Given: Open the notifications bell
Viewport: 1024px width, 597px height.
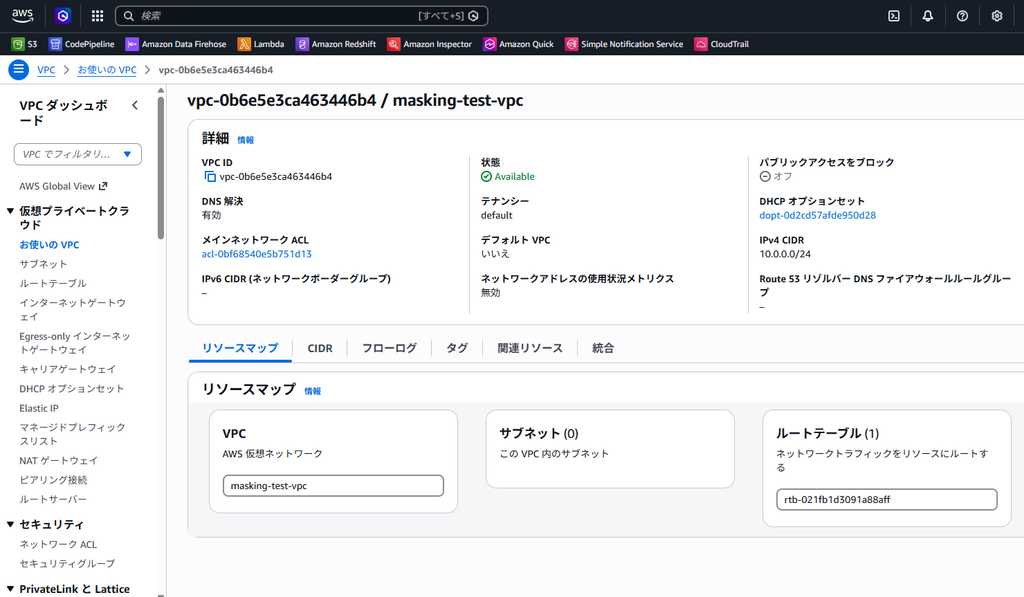Looking at the screenshot, I should (x=928, y=16).
